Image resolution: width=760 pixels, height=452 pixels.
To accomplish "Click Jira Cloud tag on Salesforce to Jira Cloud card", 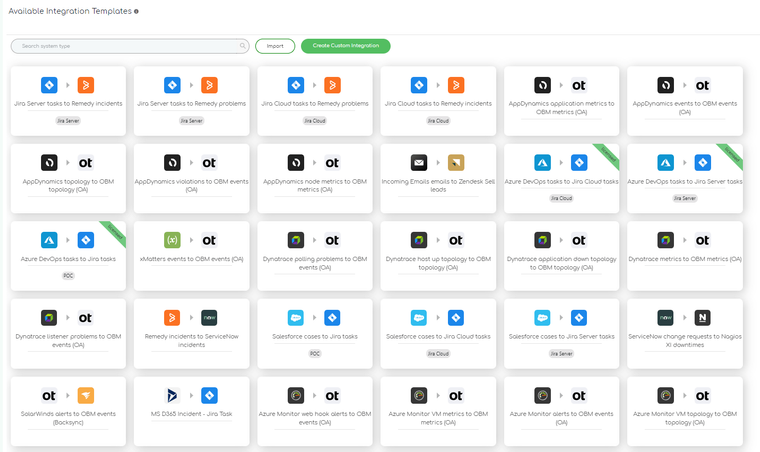I will pyautogui.click(x=438, y=354).
